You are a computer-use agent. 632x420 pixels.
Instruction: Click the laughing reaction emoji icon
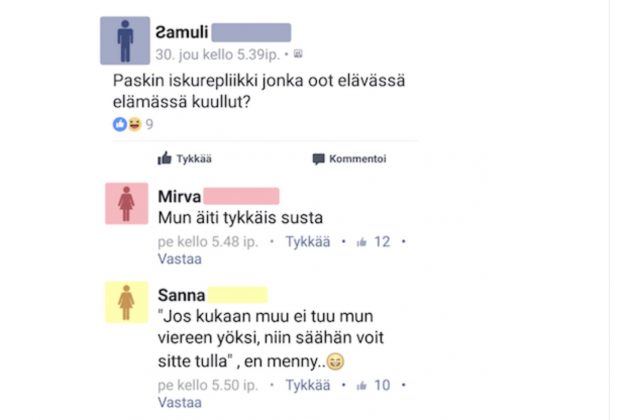[x=135, y=124]
